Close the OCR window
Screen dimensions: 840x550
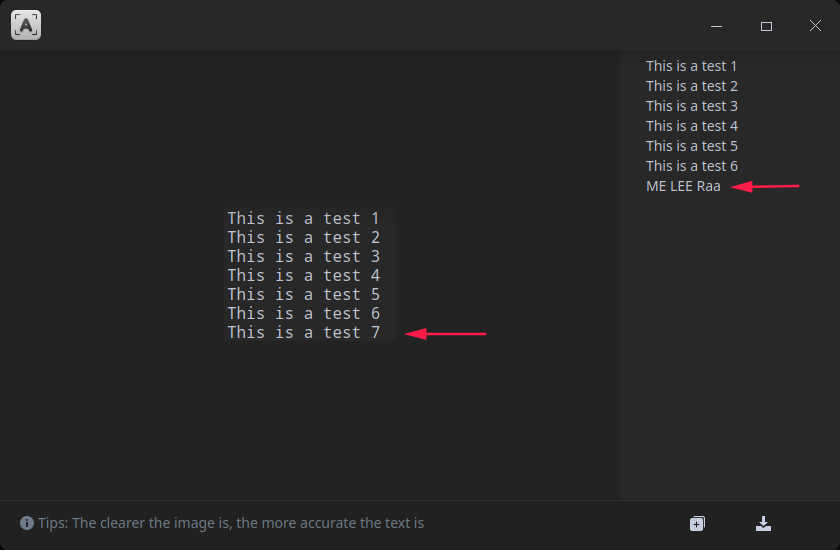coord(815,26)
